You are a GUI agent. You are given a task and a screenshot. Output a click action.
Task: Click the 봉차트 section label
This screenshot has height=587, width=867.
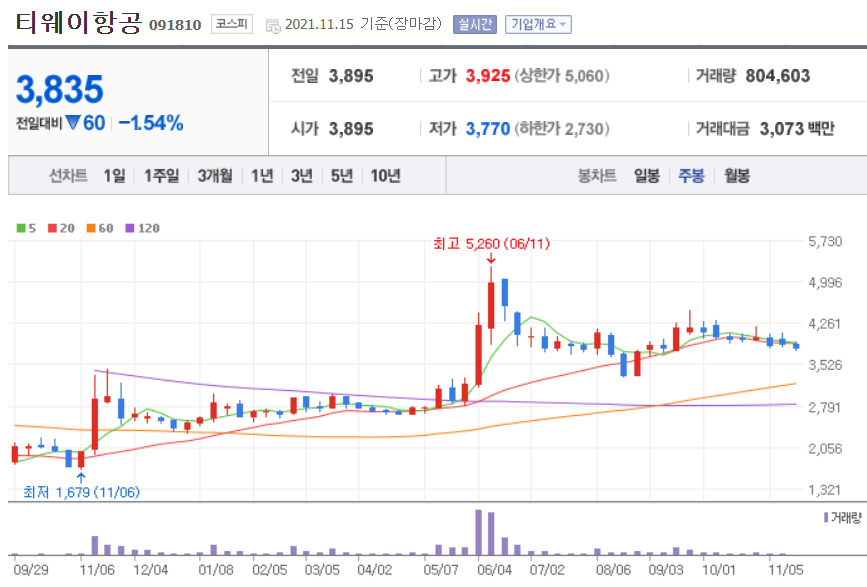pyautogui.click(x=597, y=176)
